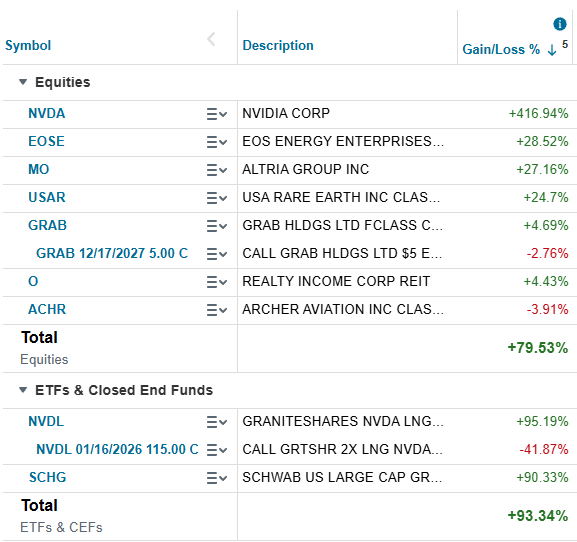
Task: Open the O row actions menu
Action: tap(216, 282)
